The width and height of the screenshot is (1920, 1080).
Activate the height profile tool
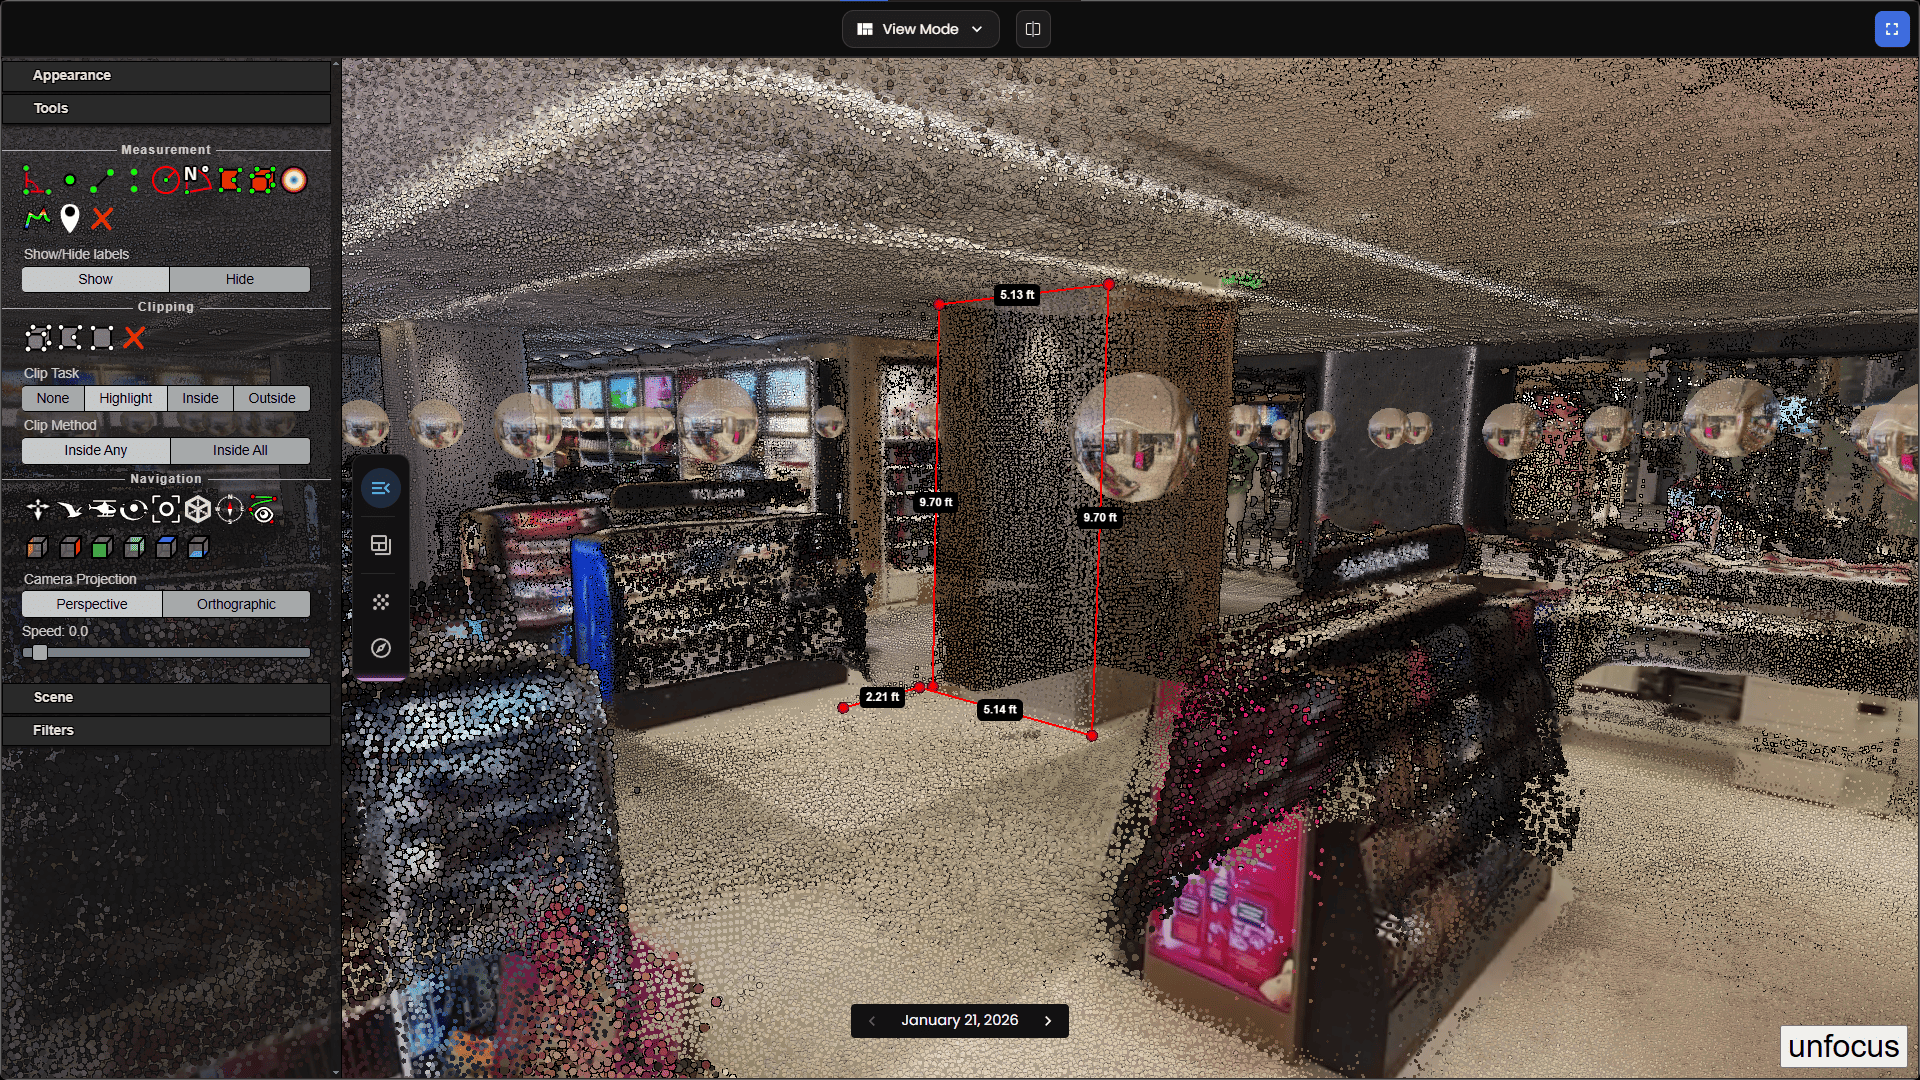pos(37,218)
